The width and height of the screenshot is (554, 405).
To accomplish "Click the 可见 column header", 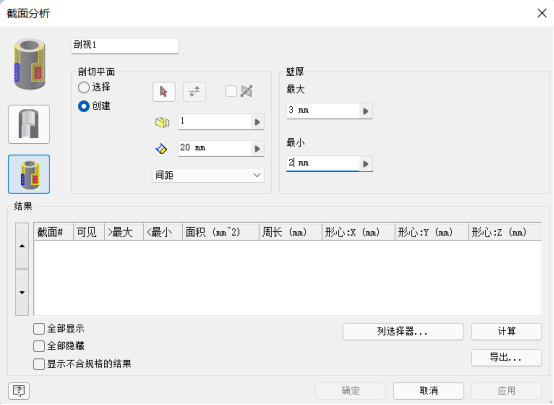I will coord(89,232).
